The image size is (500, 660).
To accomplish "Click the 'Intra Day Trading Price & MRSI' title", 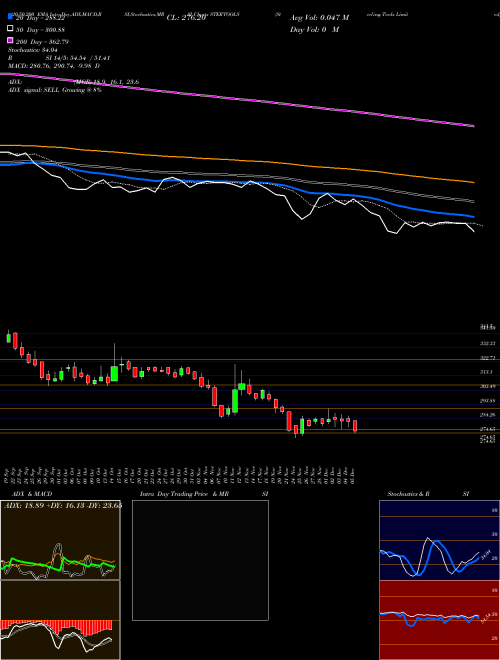I will click(204, 494).
